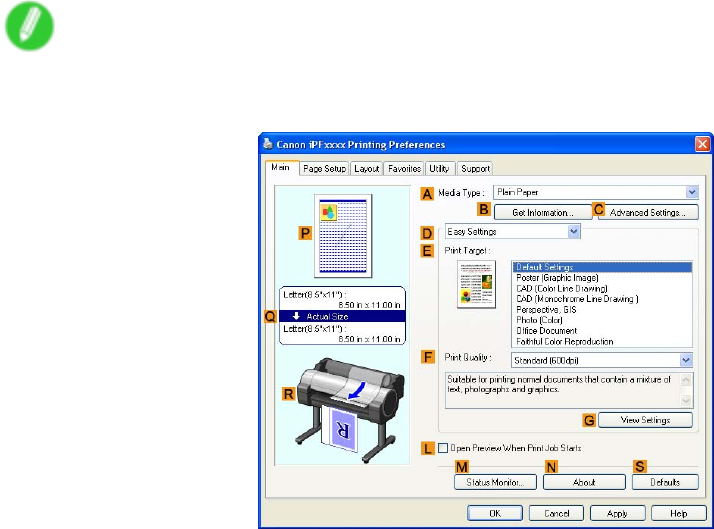Image resolution: width=714 pixels, height=529 pixels.
Task: Click description box scroll up arrow
Action: coord(686,379)
